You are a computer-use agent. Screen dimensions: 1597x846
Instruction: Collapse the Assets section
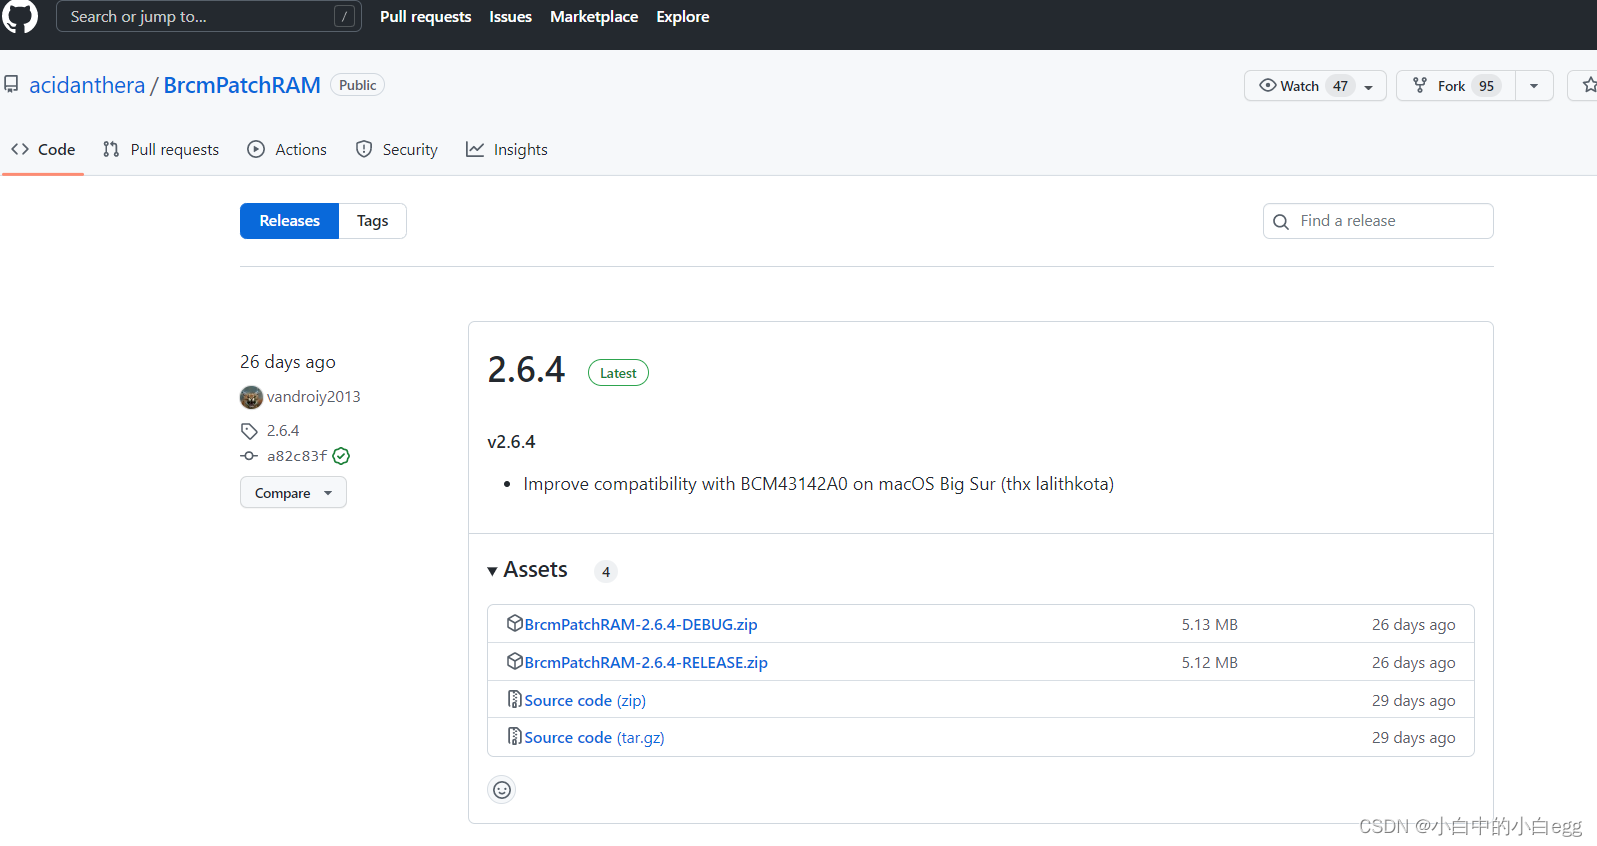527,570
